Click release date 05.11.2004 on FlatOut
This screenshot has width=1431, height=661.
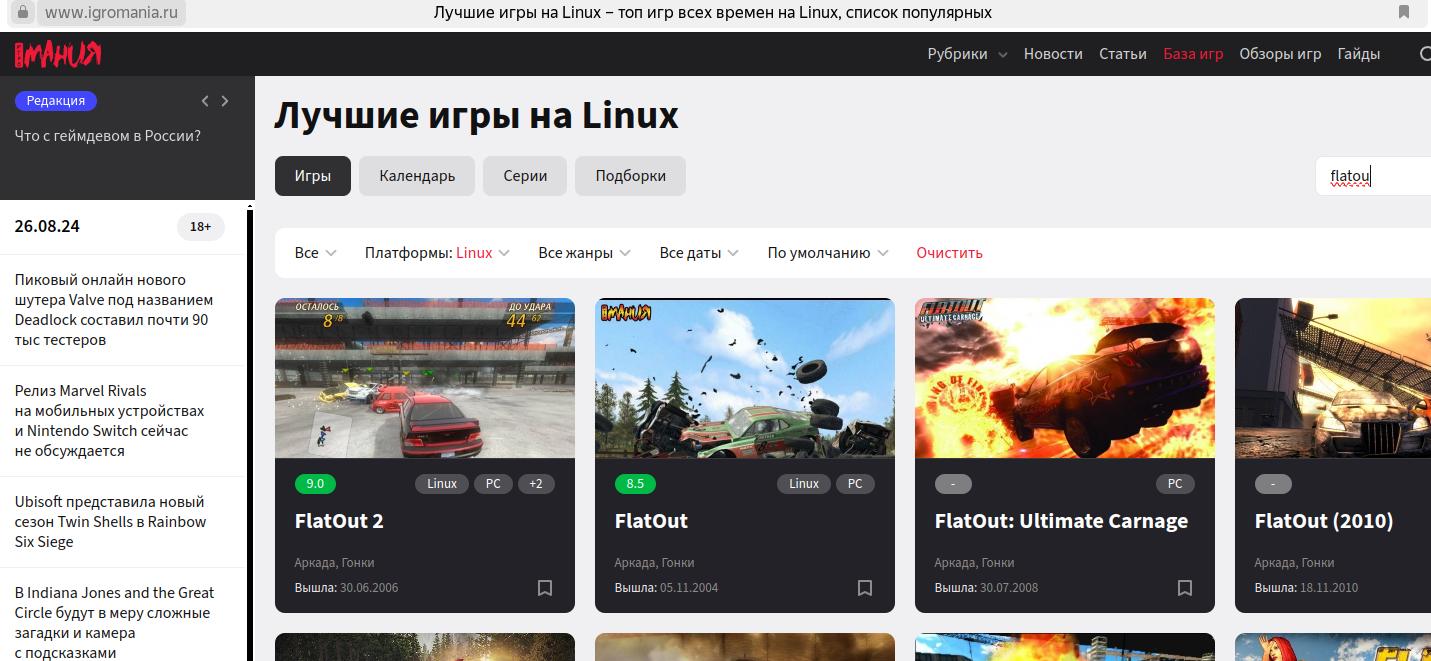[x=689, y=588]
